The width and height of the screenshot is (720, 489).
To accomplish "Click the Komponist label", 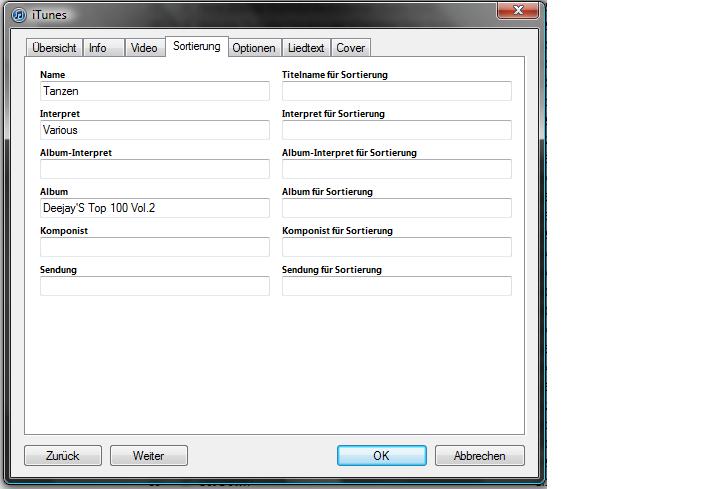I will coord(64,230).
